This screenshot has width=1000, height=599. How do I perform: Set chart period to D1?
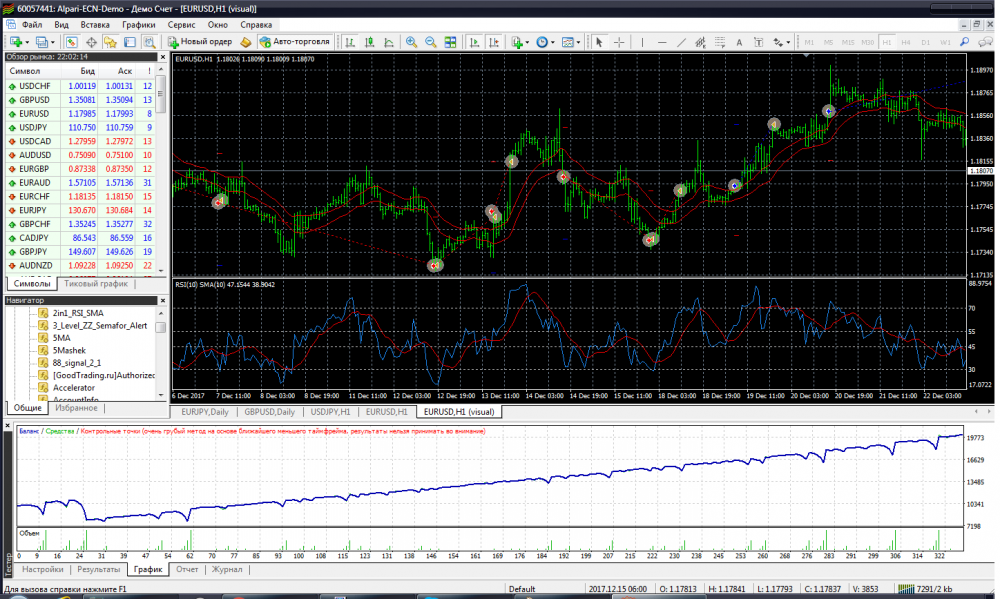925,42
